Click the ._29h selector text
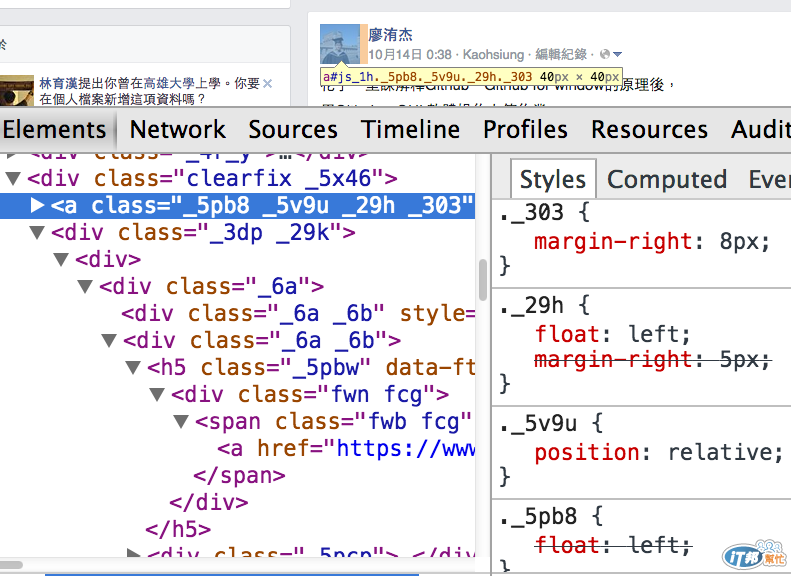The width and height of the screenshot is (791, 576). coord(532,305)
